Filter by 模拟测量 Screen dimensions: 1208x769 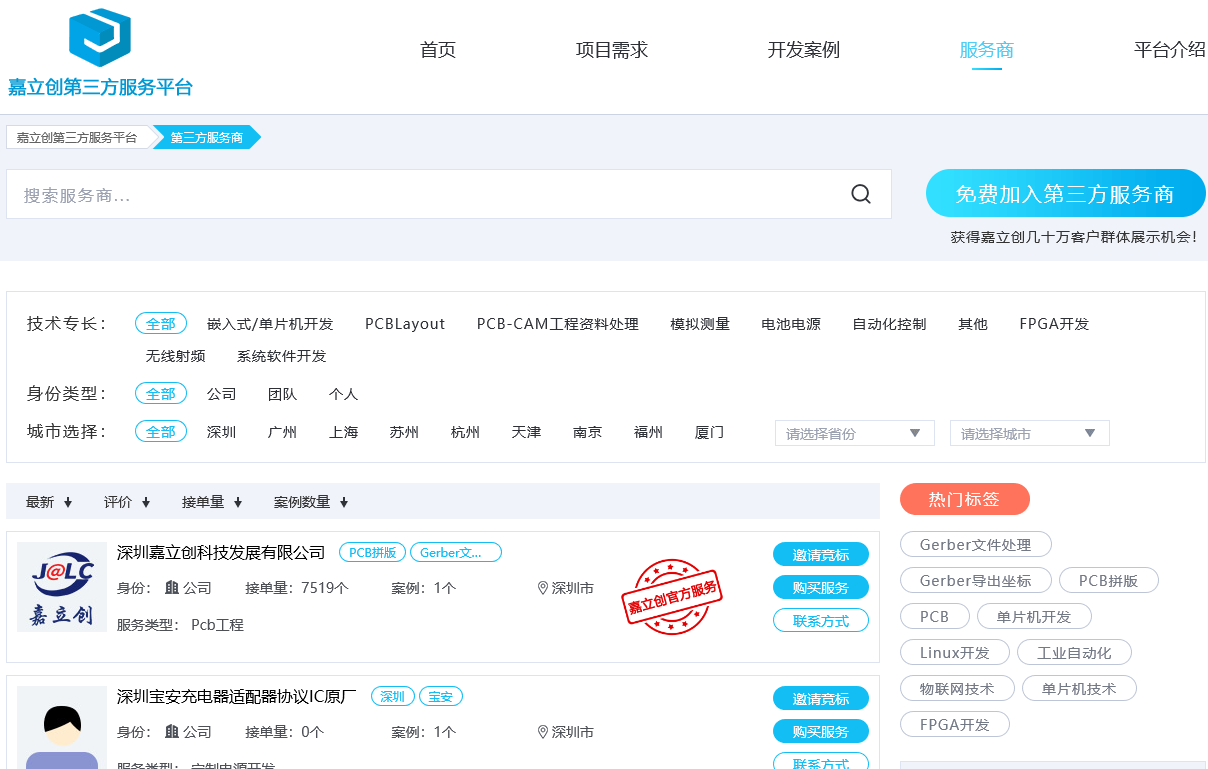point(700,324)
